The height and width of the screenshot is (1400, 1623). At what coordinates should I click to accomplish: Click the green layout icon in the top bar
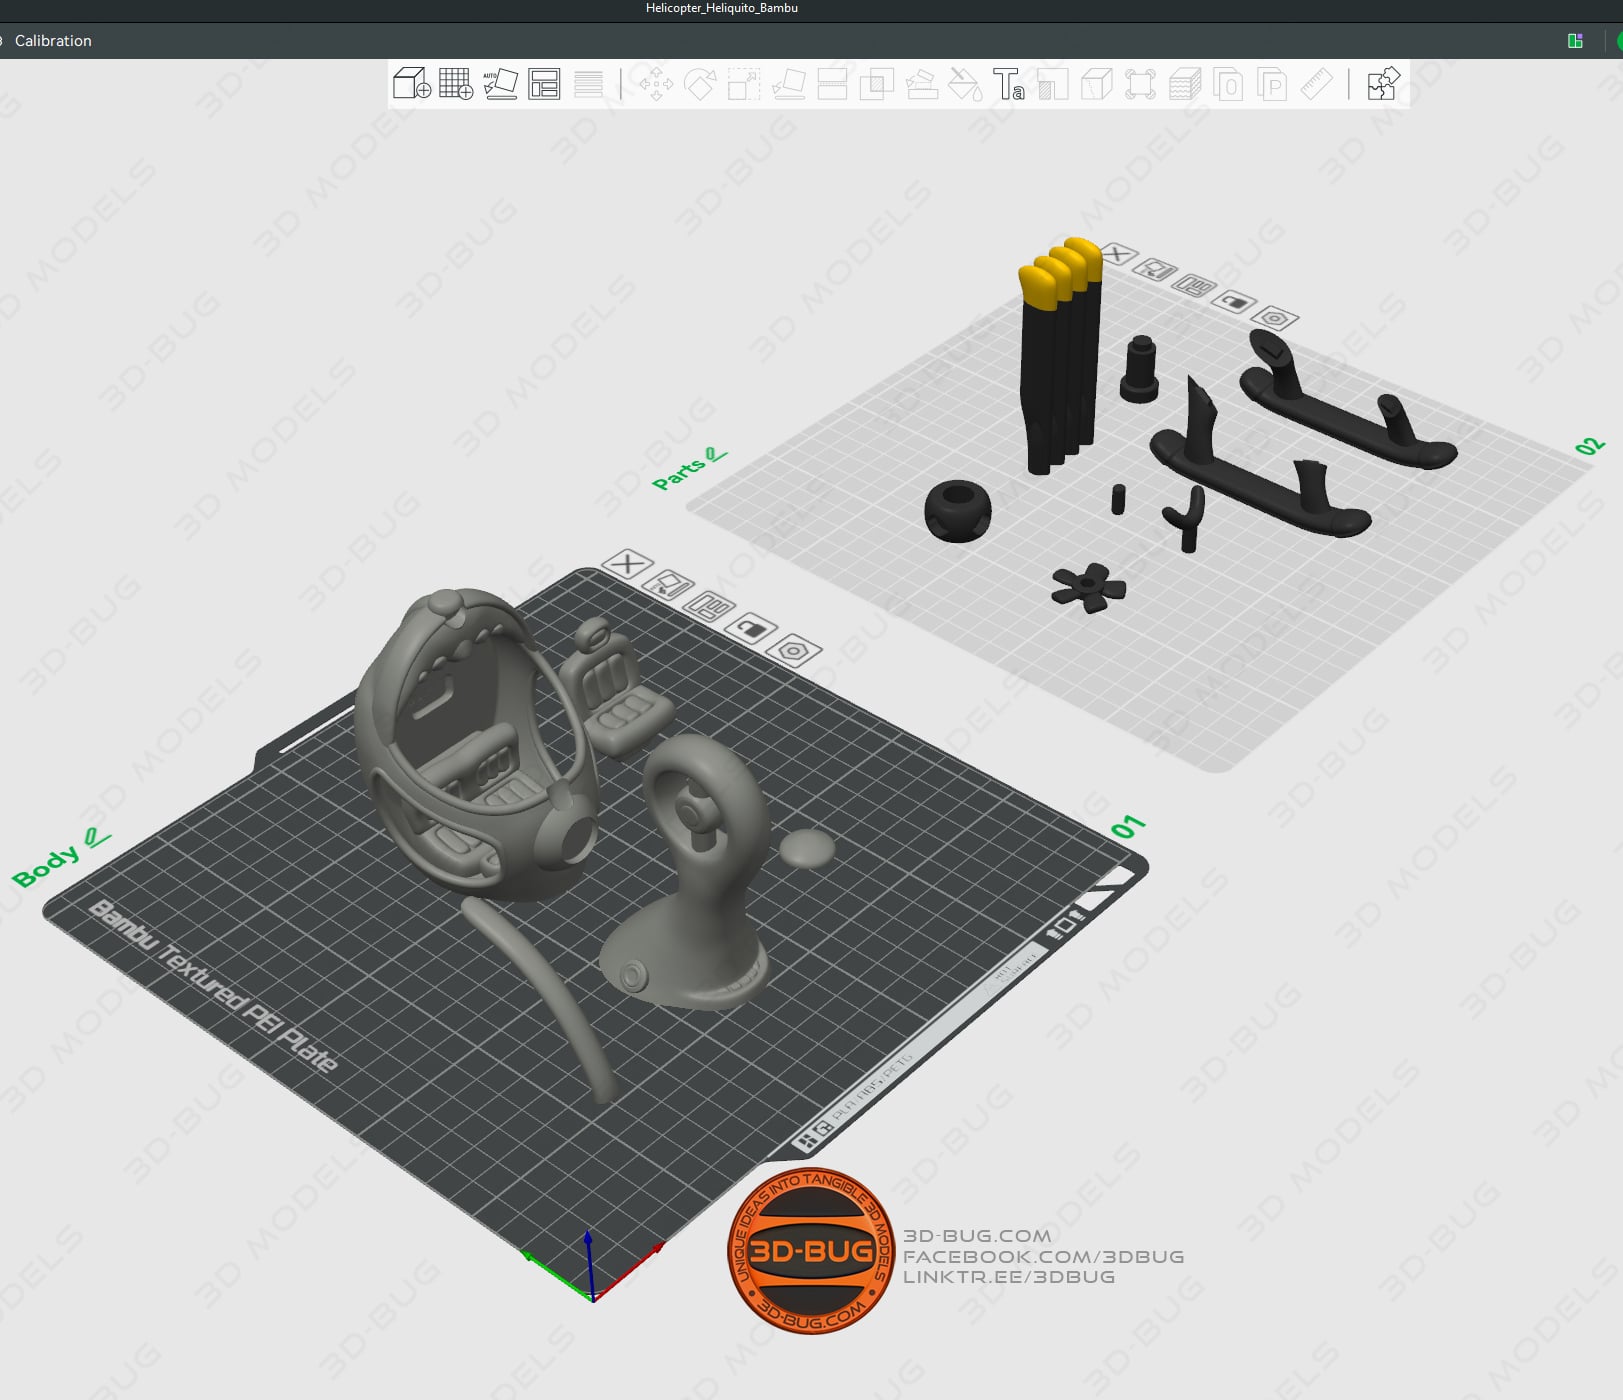point(1575,41)
